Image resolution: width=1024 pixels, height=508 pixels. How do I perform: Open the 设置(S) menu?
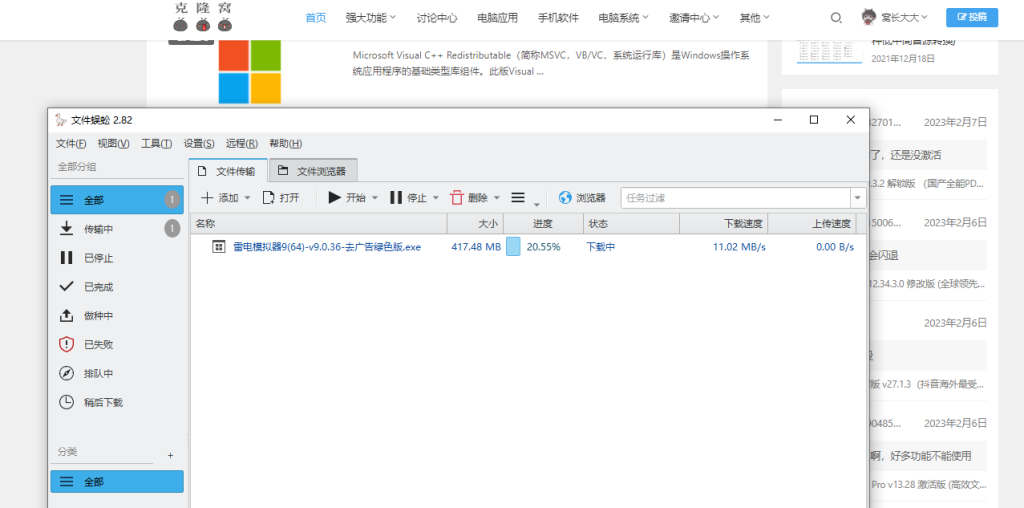pos(199,144)
